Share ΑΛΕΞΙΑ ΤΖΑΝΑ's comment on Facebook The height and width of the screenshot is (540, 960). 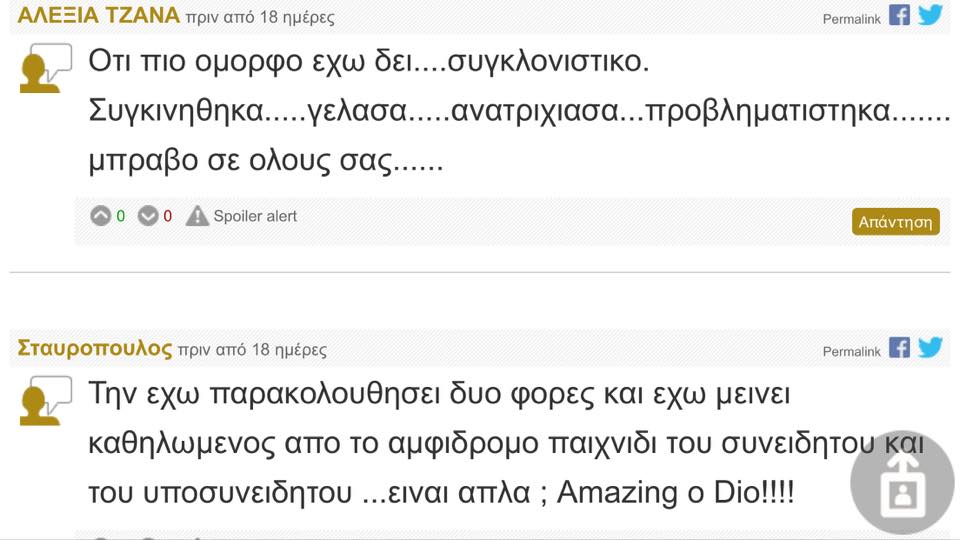(x=899, y=15)
